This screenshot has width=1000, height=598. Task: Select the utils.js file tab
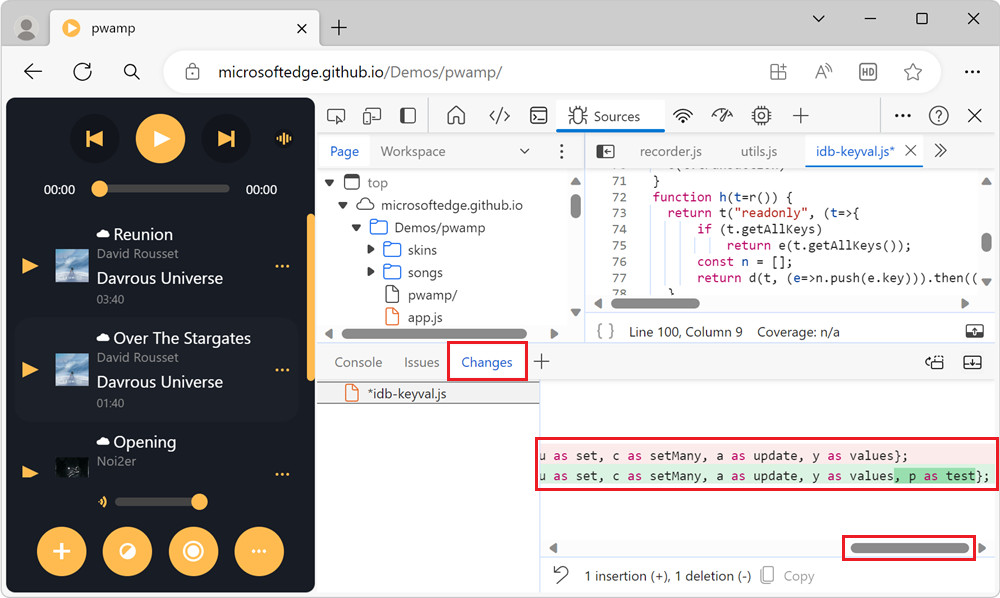759,151
